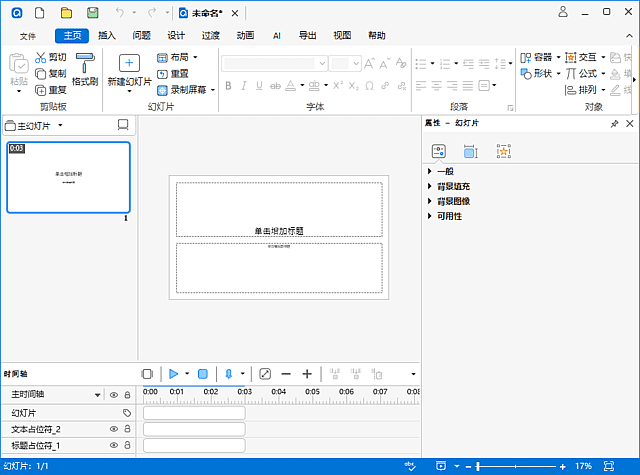Click the save icon in title bar
Image resolution: width=640 pixels, height=475 pixels.
pos(92,13)
